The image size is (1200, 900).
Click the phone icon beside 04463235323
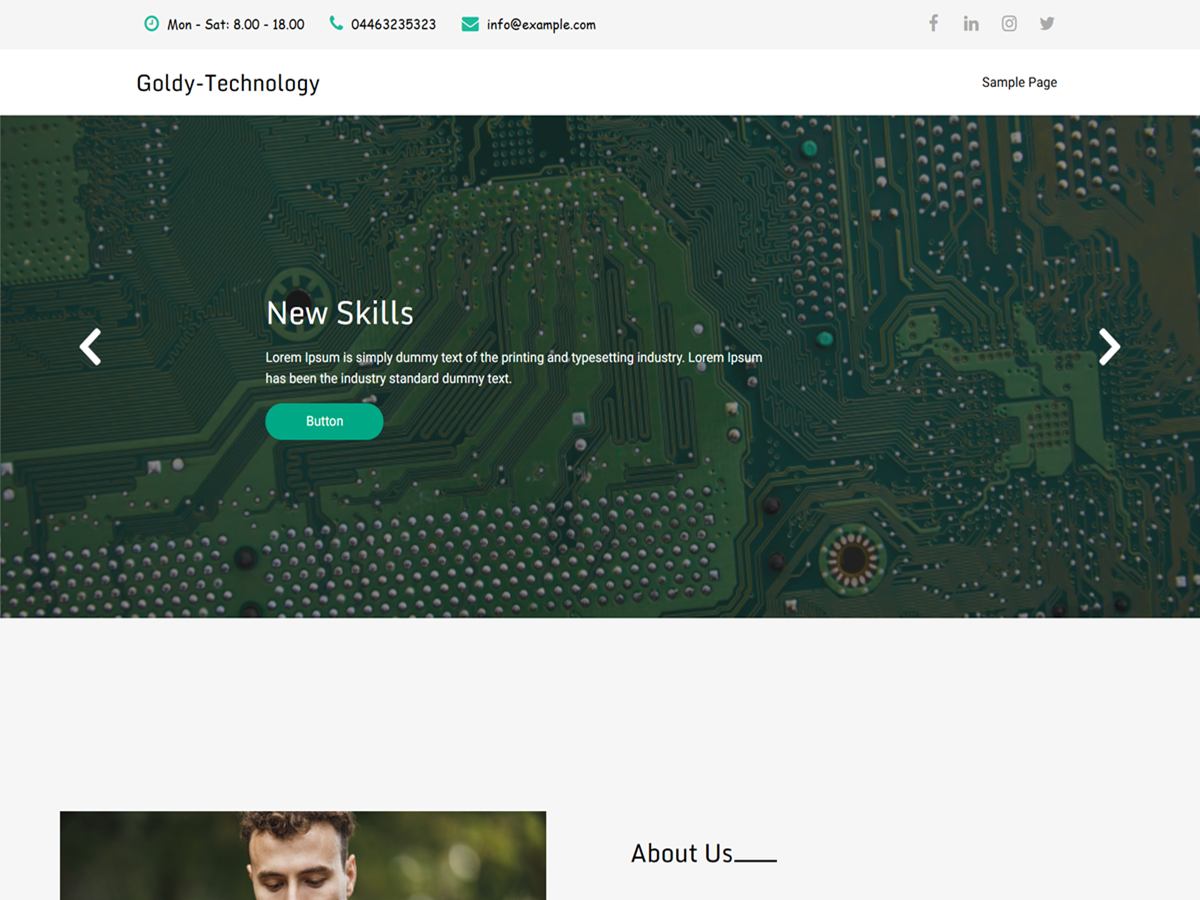pyautogui.click(x=337, y=23)
